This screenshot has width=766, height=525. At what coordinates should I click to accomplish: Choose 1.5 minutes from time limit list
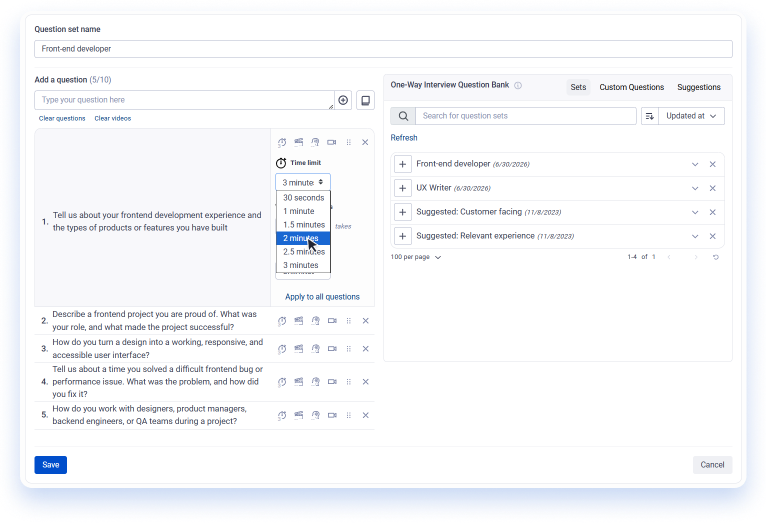pyautogui.click(x=303, y=225)
